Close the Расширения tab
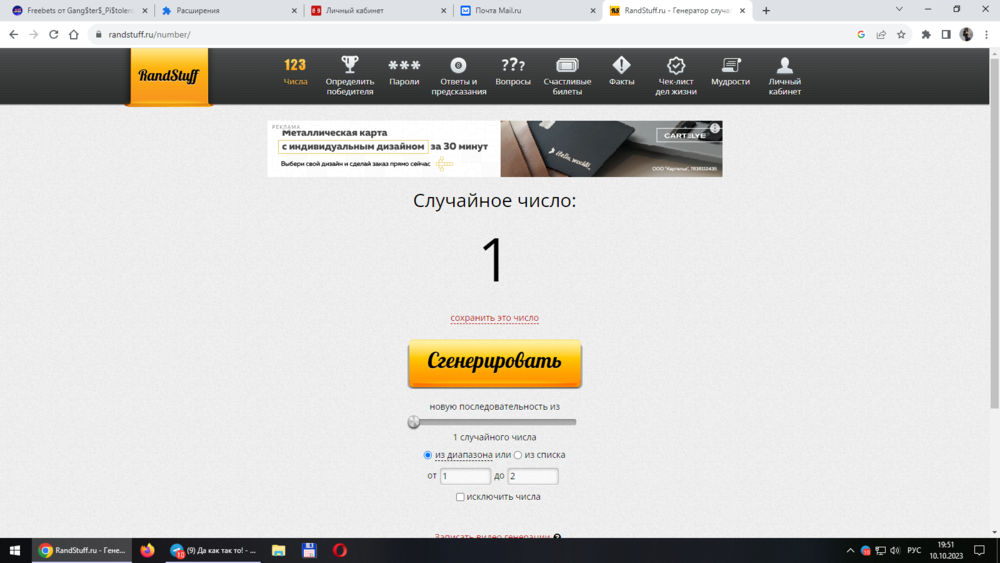Image resolution: width=1000 pixels, height=563 pixels. (x=294, y=11)
